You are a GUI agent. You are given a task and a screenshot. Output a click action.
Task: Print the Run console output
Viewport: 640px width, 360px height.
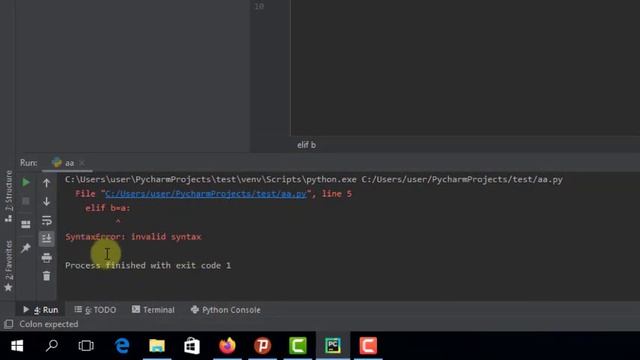[x=47, y=257]
